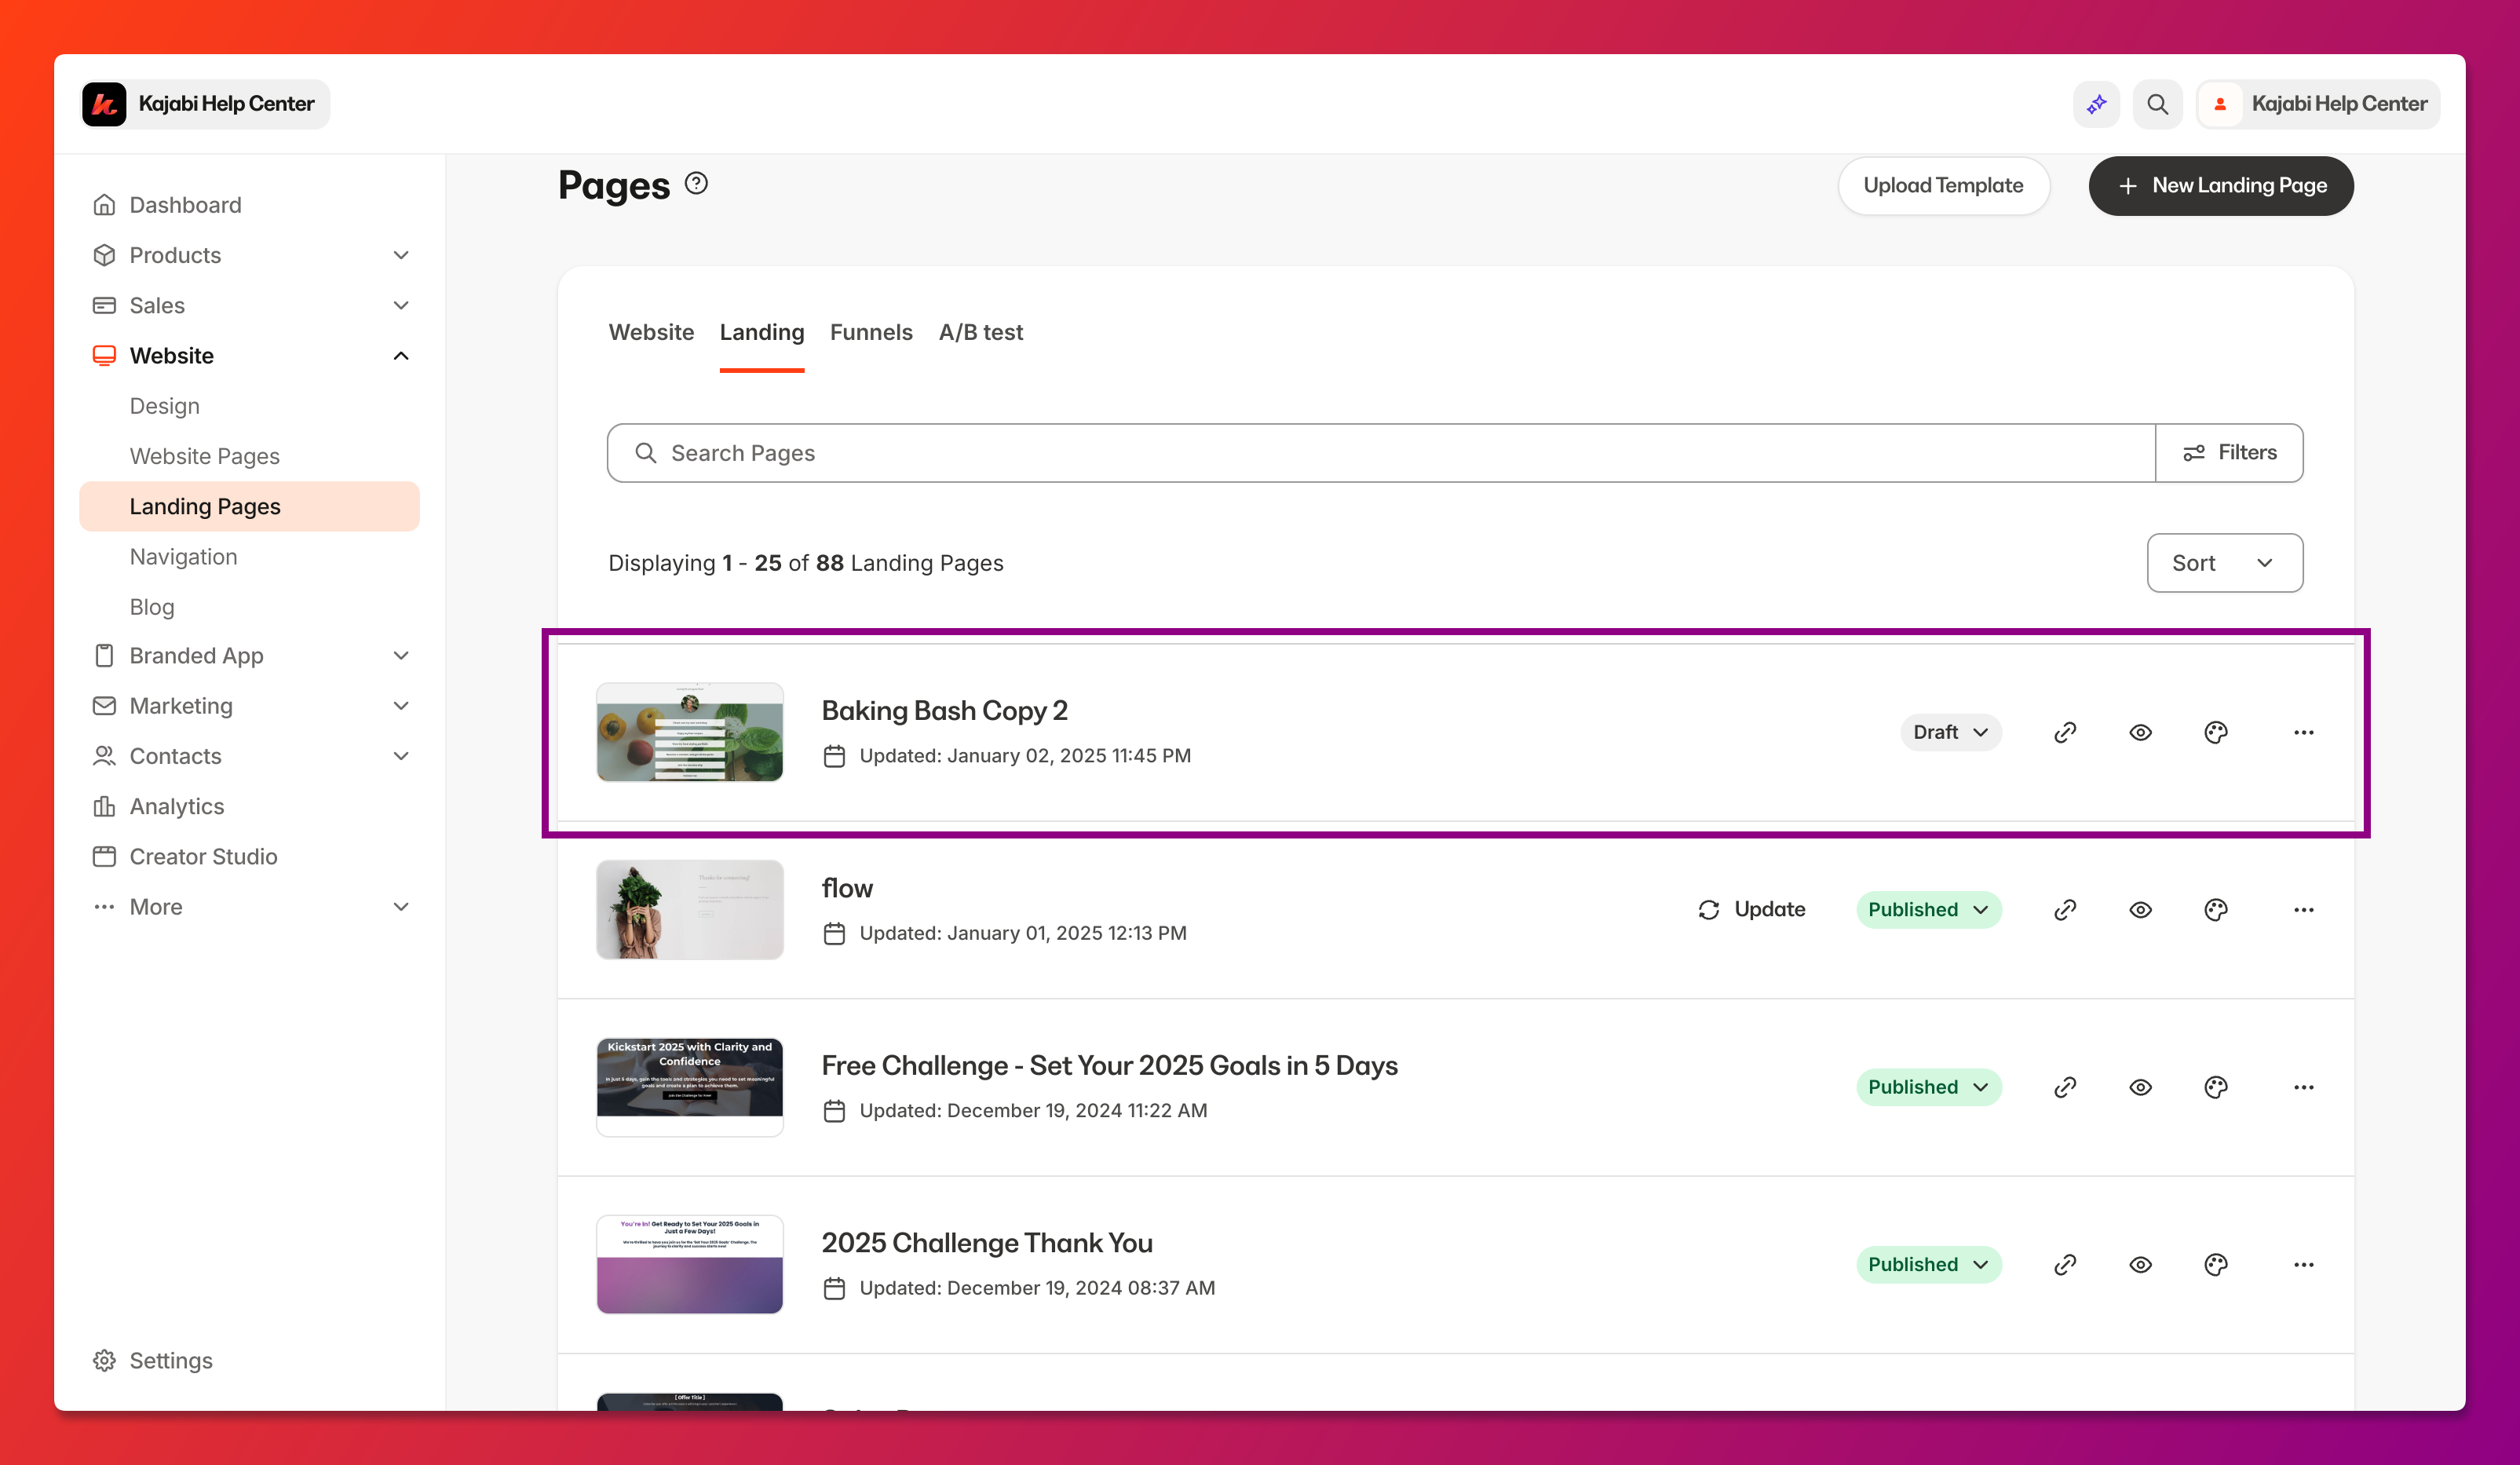Copy link for Free Challenge page
This screenshot has height=1465, width=2520.
click(2065, 1087)
